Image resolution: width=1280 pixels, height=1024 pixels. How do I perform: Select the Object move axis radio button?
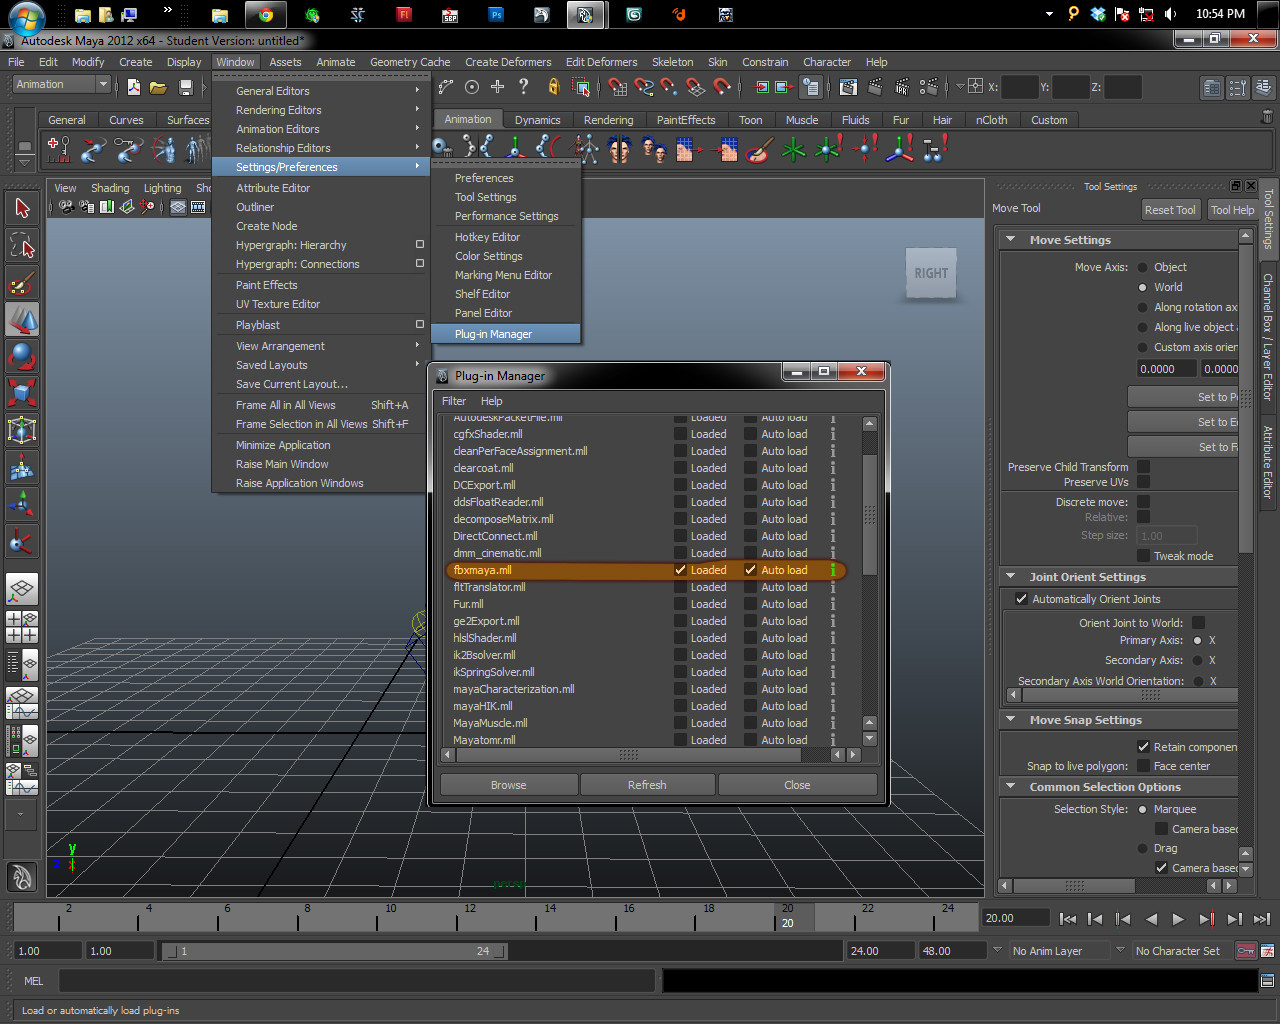coord(1143,267)
